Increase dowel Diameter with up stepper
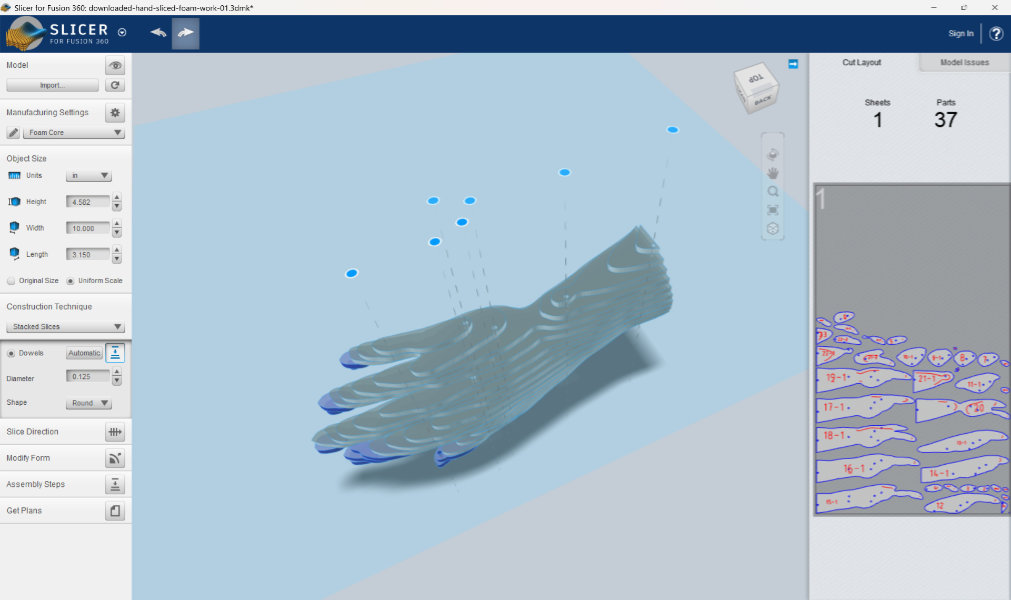 [x=117, y=373]
